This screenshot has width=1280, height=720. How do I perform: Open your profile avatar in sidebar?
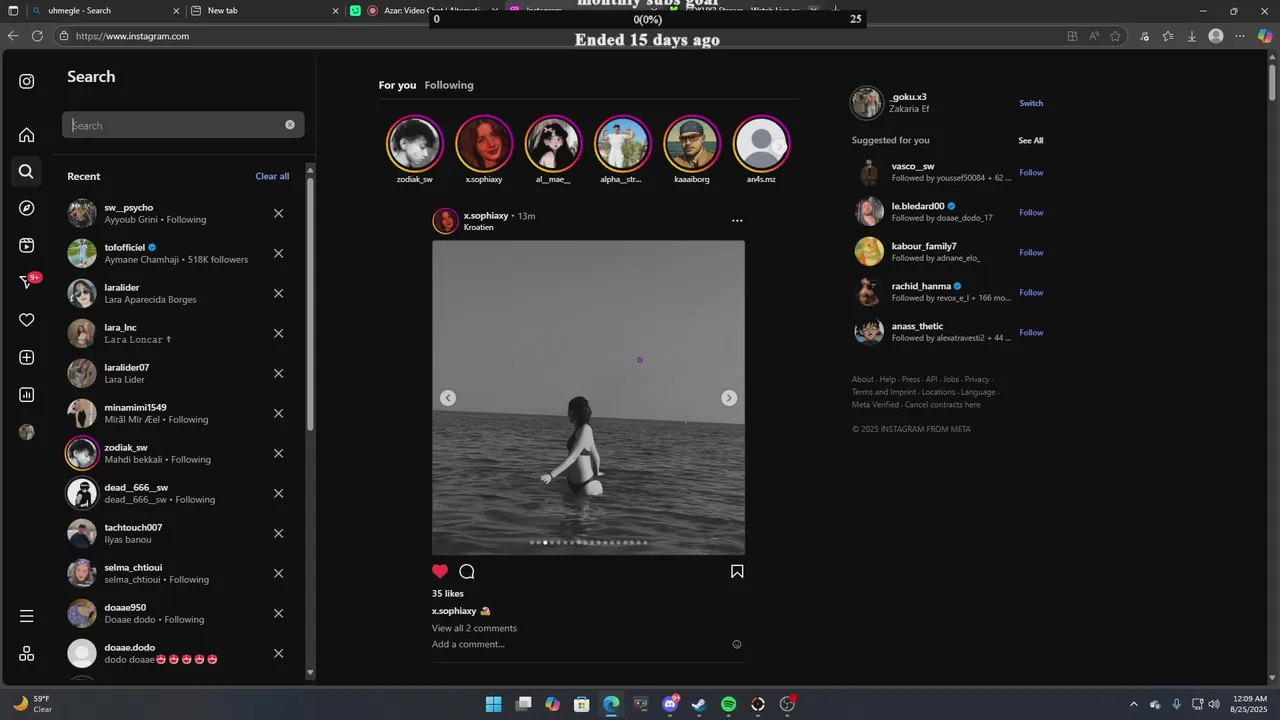click(27, 432)
